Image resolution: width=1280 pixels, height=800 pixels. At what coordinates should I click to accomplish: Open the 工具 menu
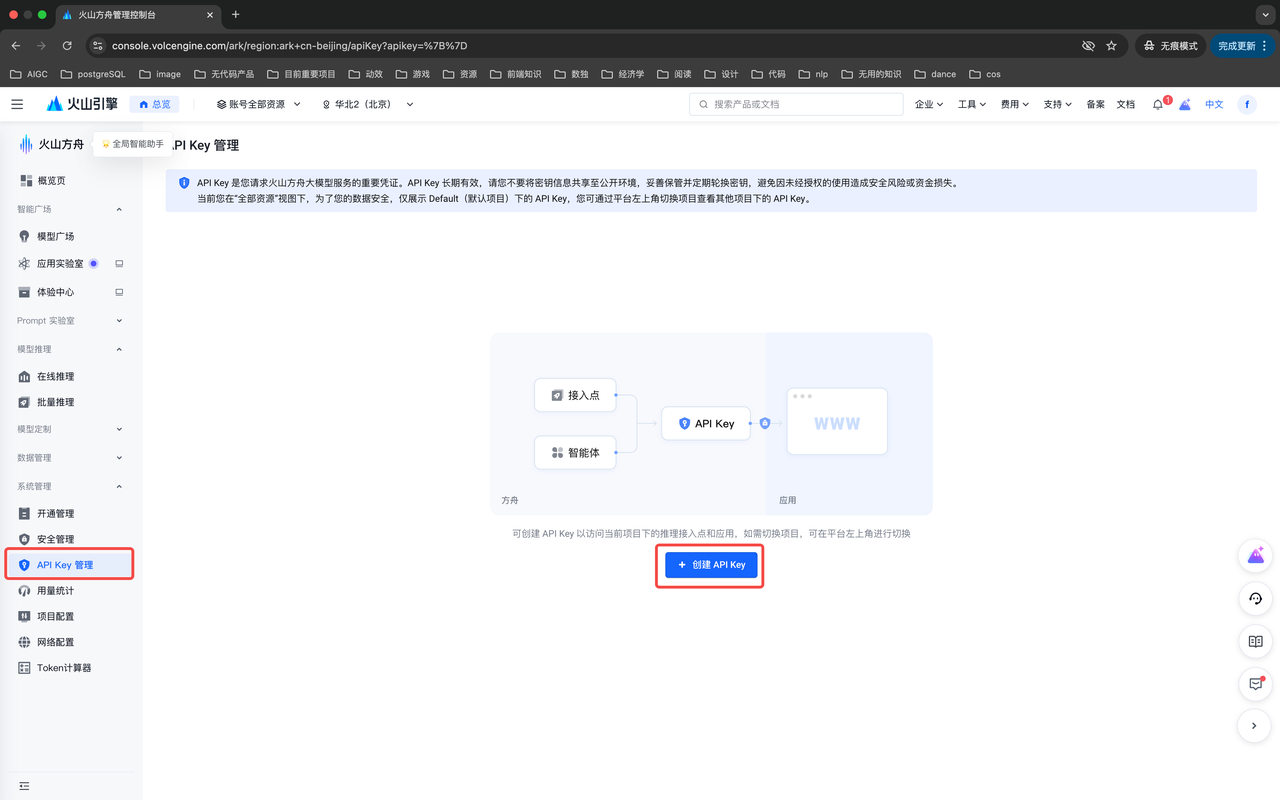[972, 104]
